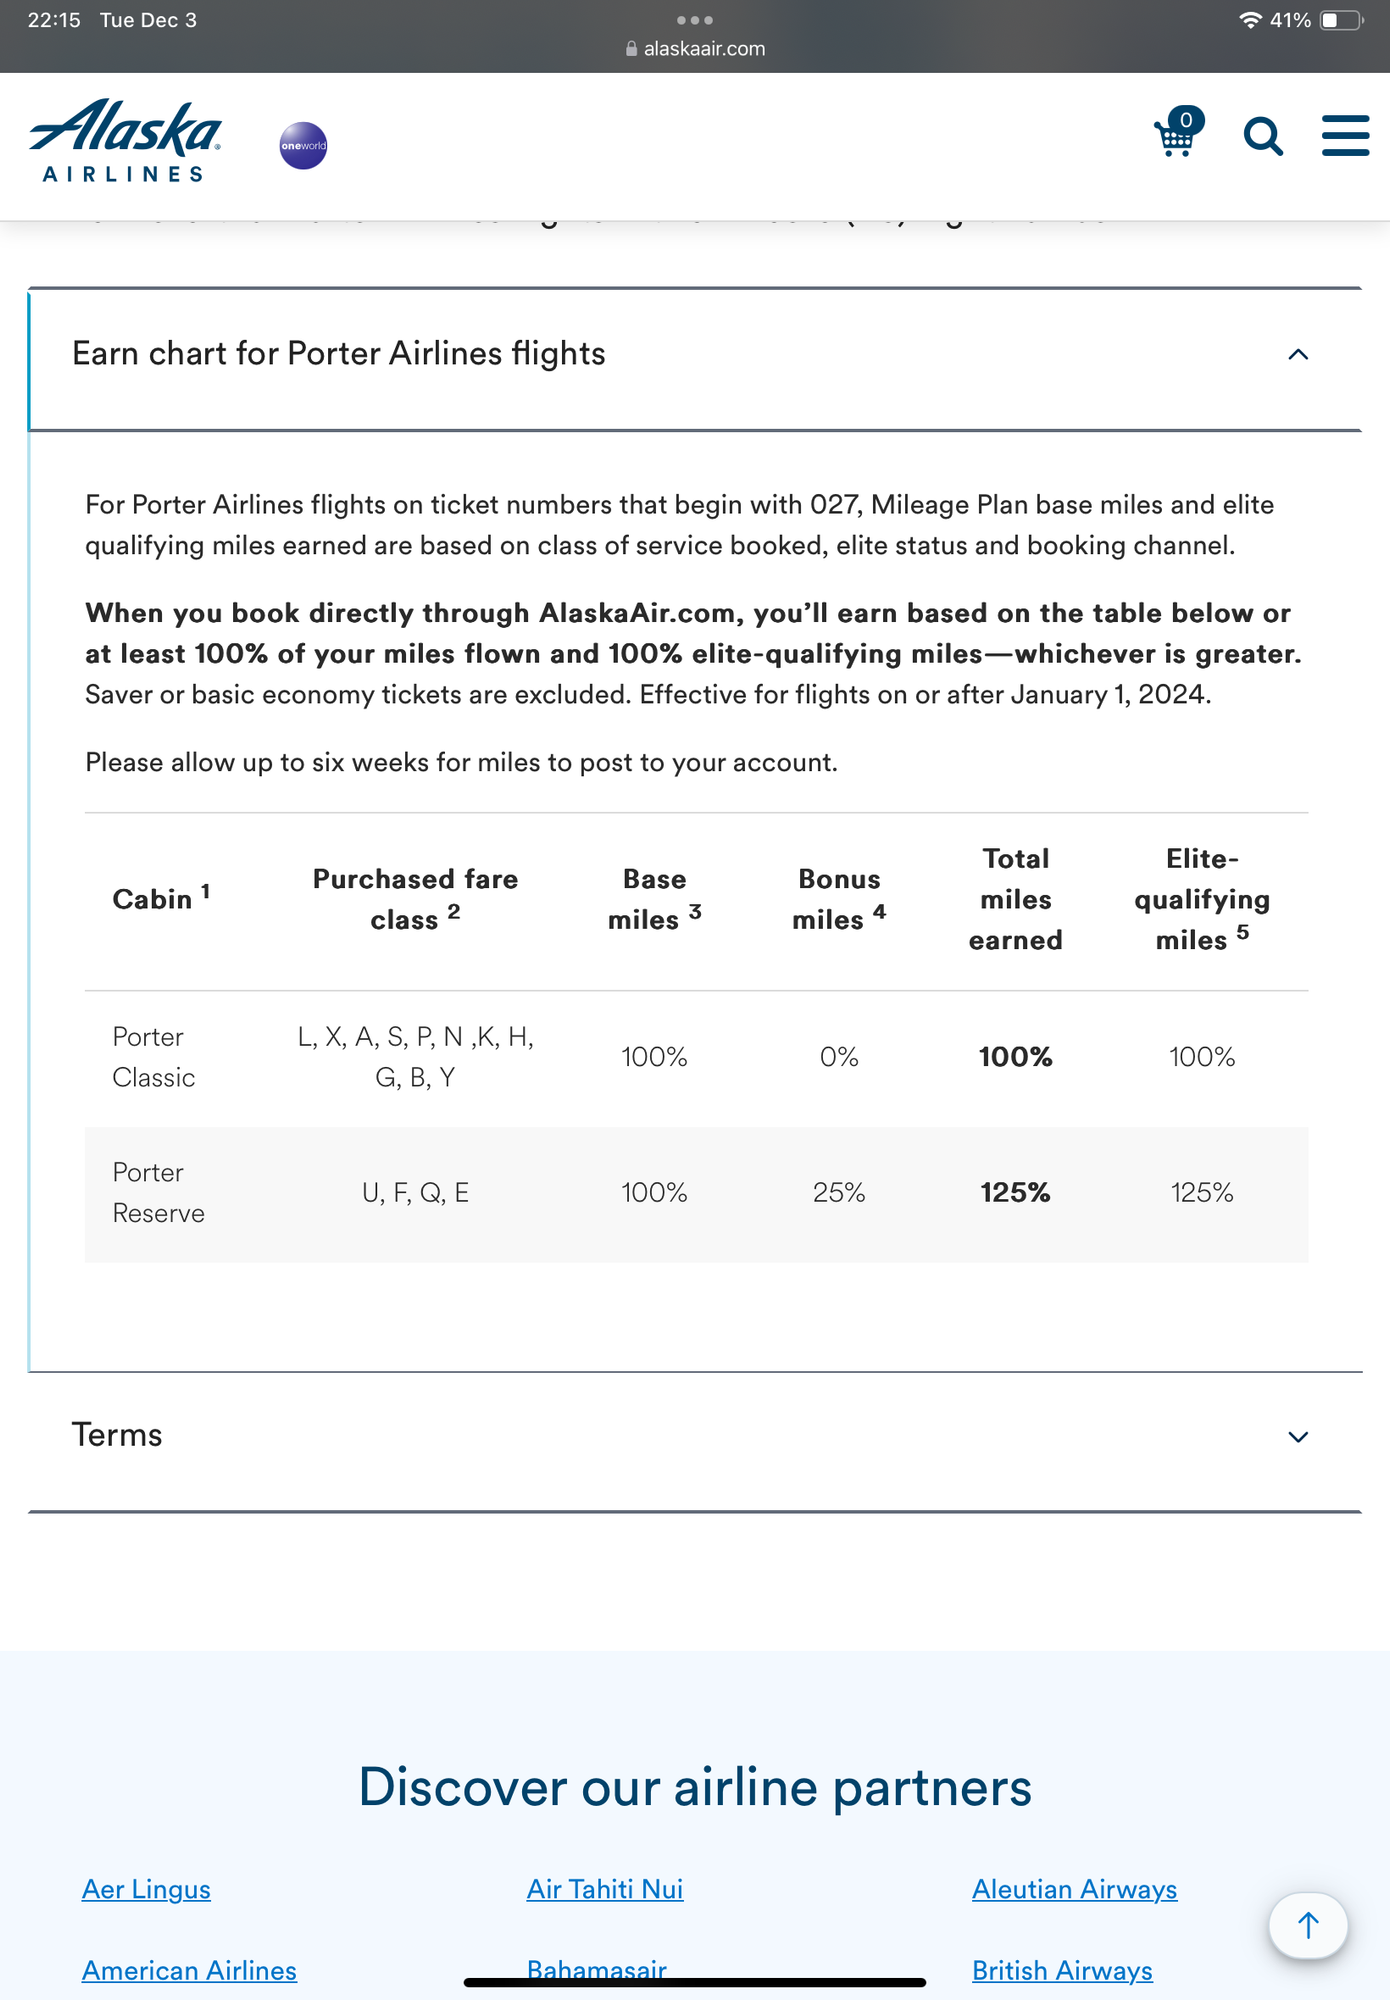
Task: Open the Air Tahiti Nui link
Action: pyautogui.click(x=605, y=1889)
